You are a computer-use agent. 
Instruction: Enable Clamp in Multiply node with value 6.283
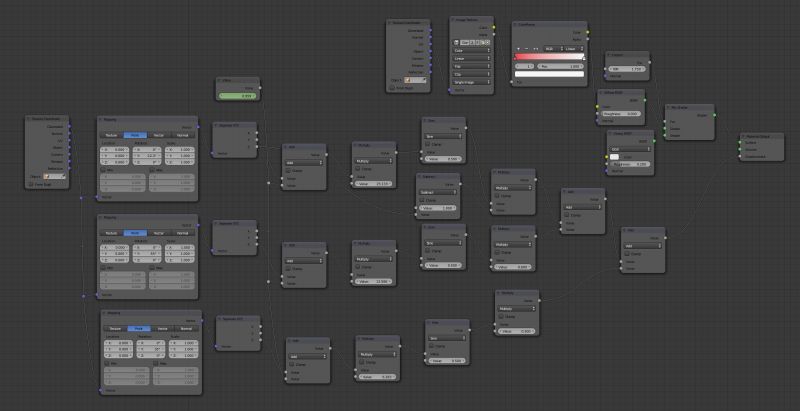[x=361, y=362]
